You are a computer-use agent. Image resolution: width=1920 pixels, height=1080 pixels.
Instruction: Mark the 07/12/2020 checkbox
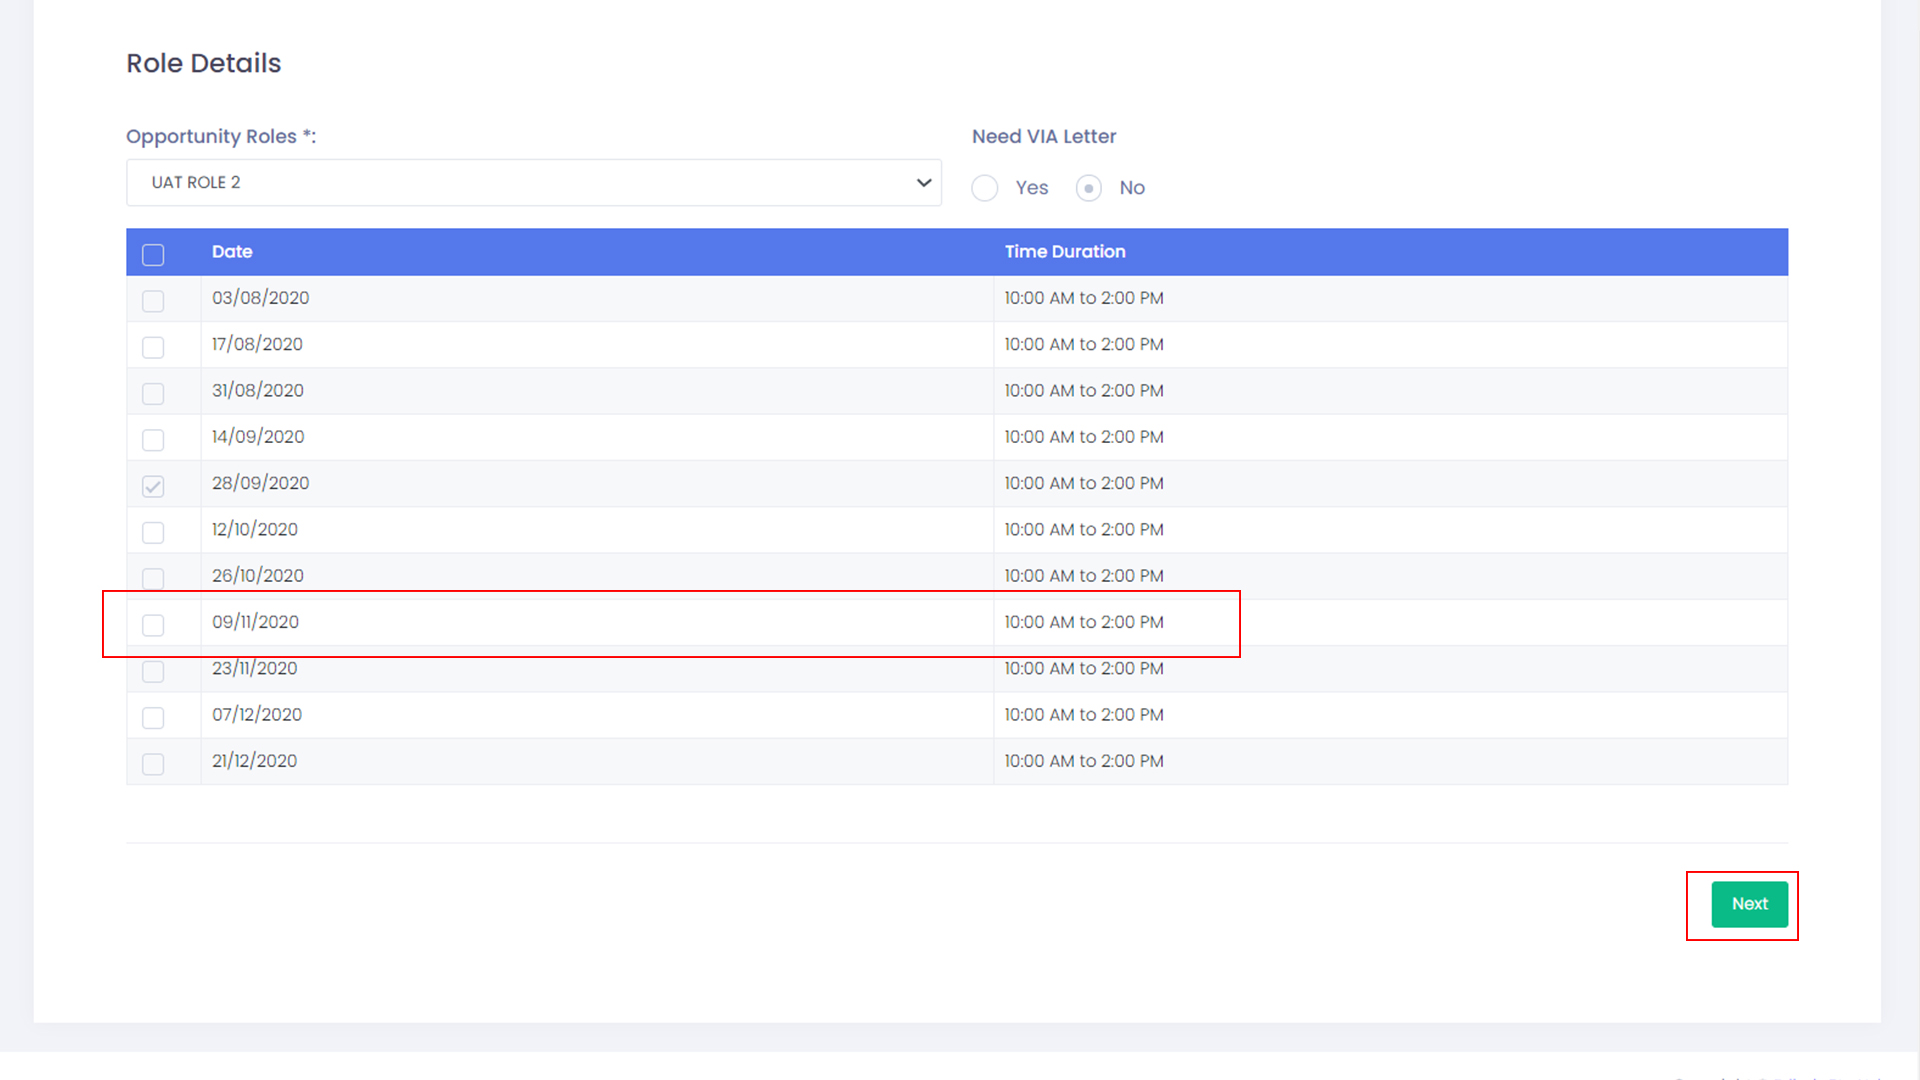(153, 718)
